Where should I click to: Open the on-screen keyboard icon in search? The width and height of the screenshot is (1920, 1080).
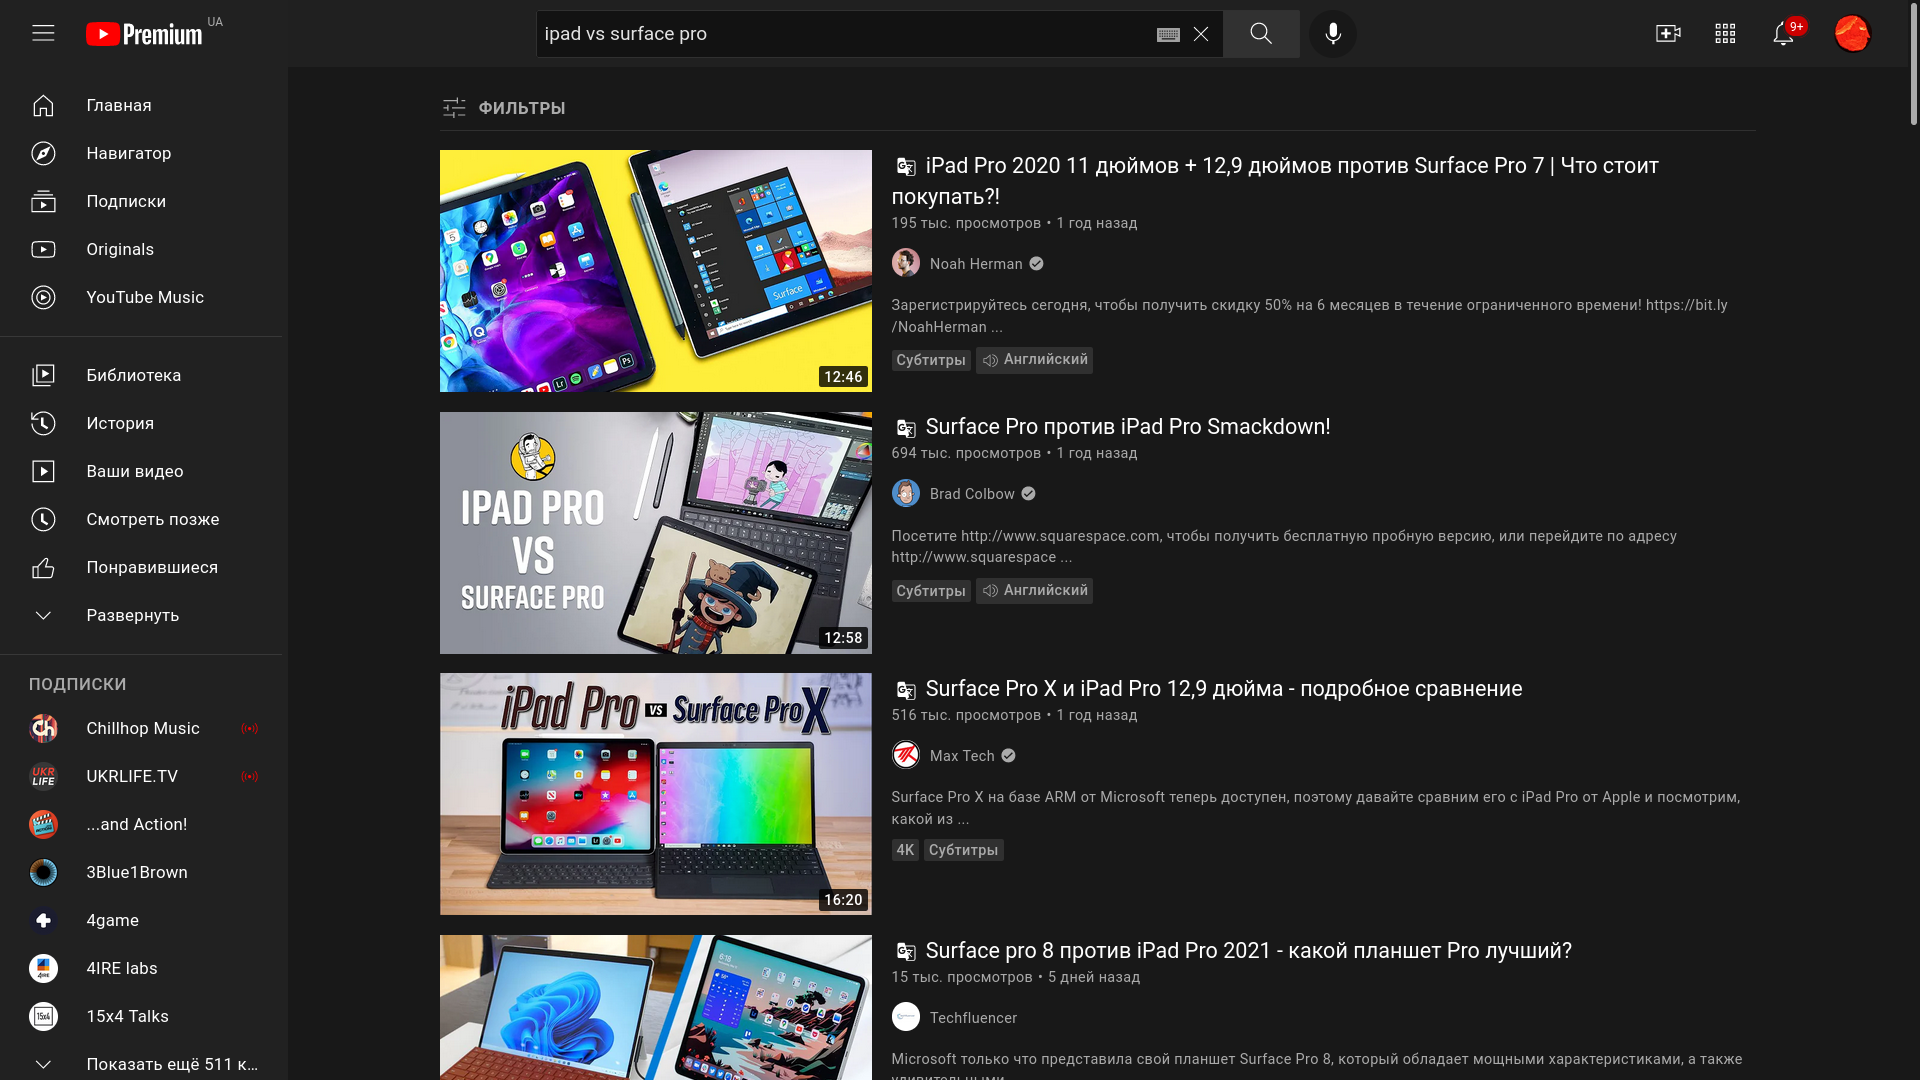[1168, 34]
